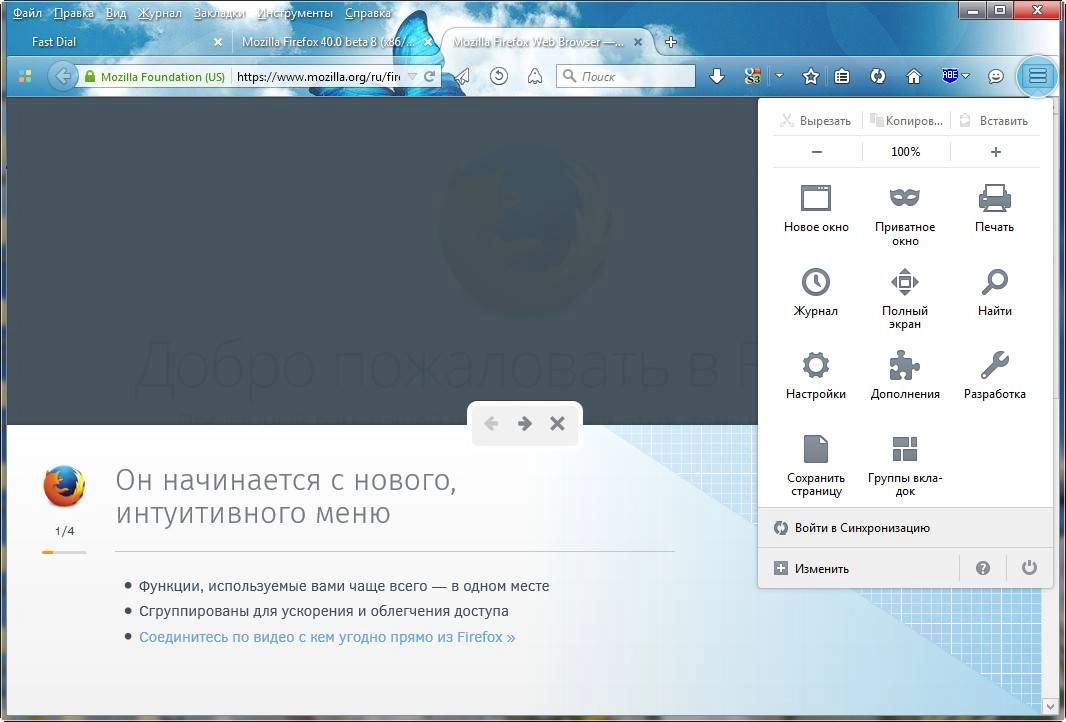Click Вырезать in the menu panel

[x=816, y=121]
